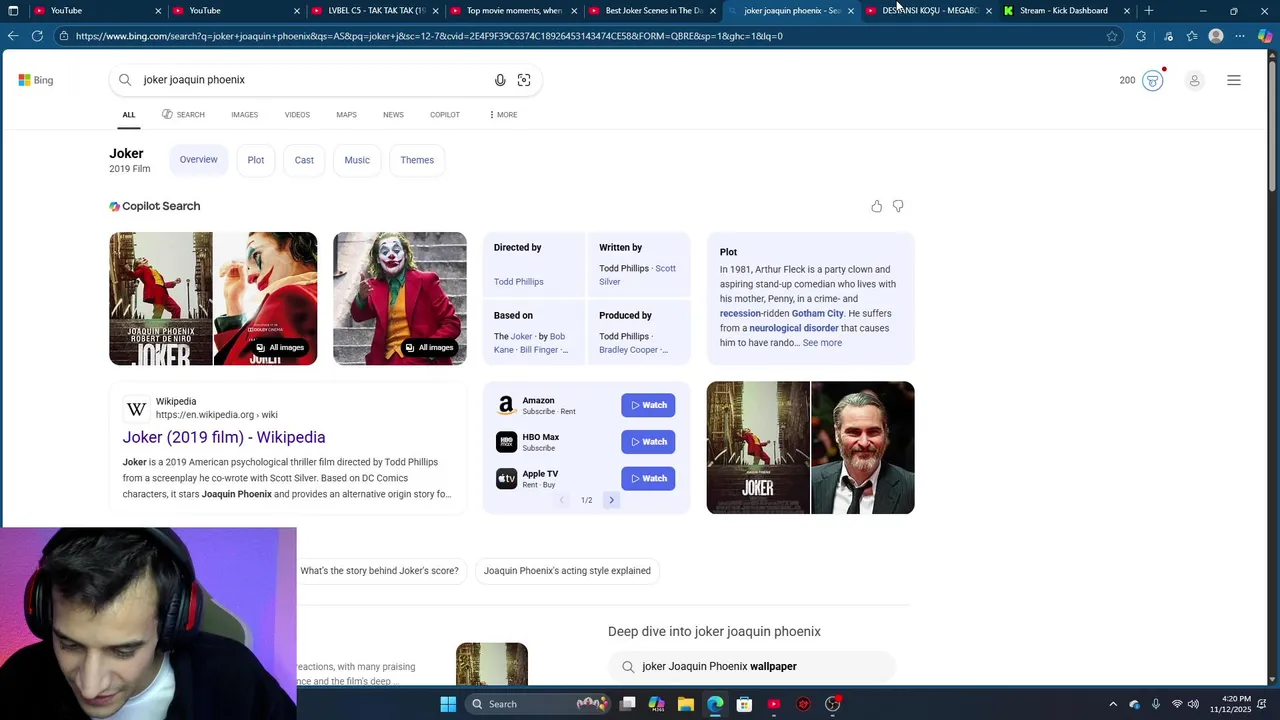Watch Joker on Apple TV
The height and width of the screenshot is (720, 1280).
point(648,478)
